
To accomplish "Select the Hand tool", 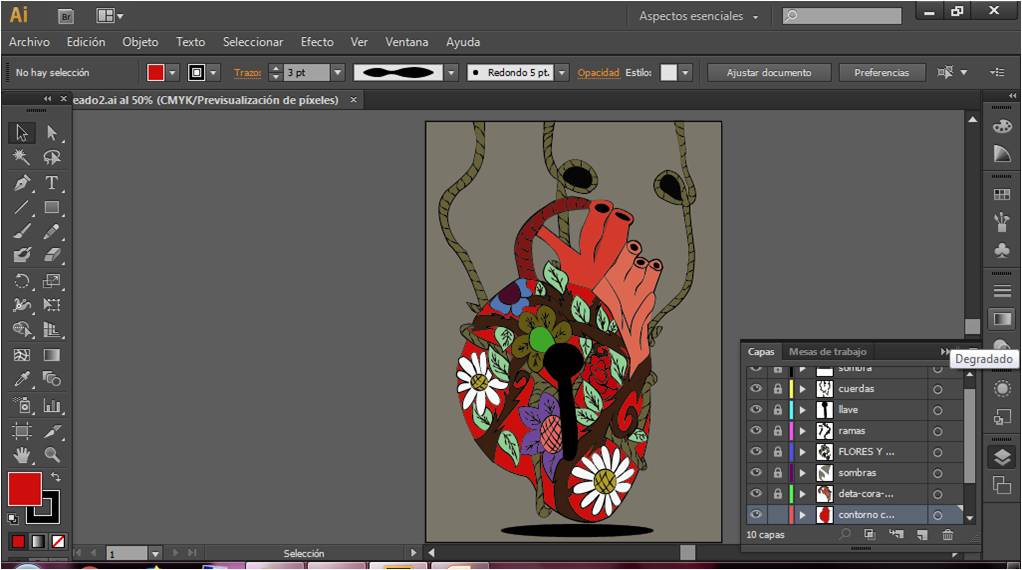I will pyautogui.click(x=22, y=455).
